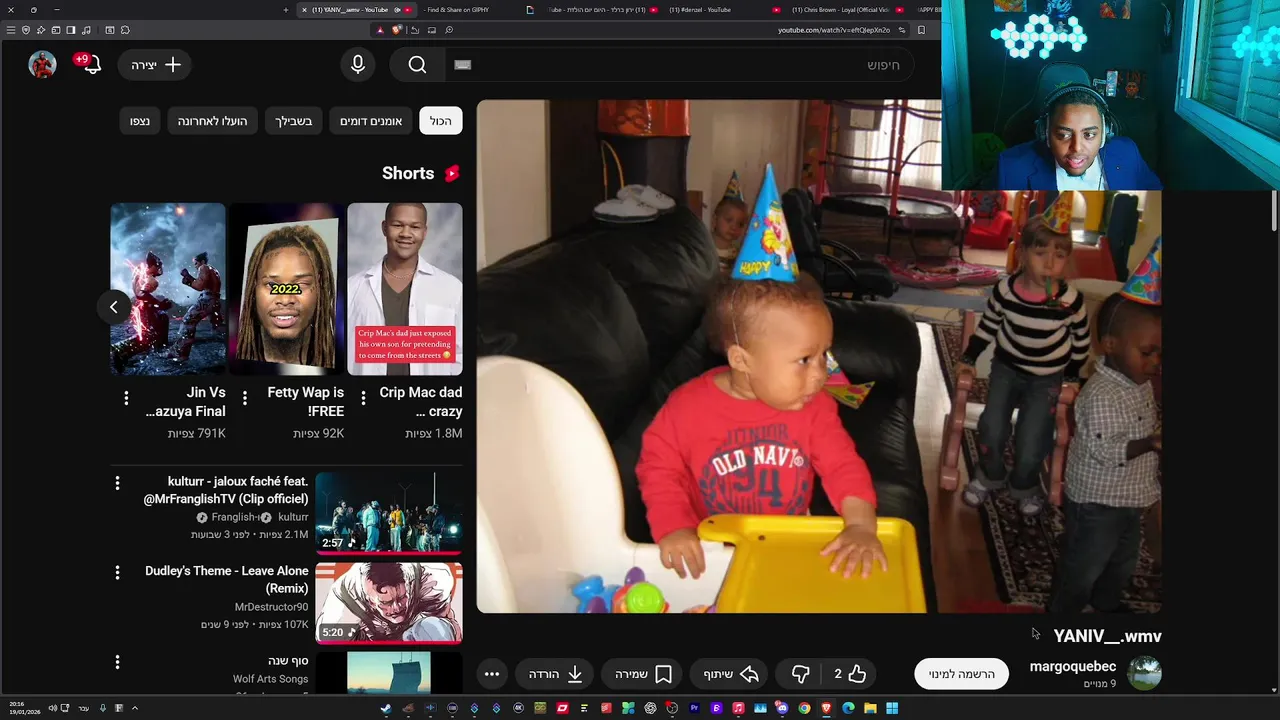Dislike the video with thumbs down
Image resolution: width=1280 pixels, height=720 pixels.
coord(801,674)
